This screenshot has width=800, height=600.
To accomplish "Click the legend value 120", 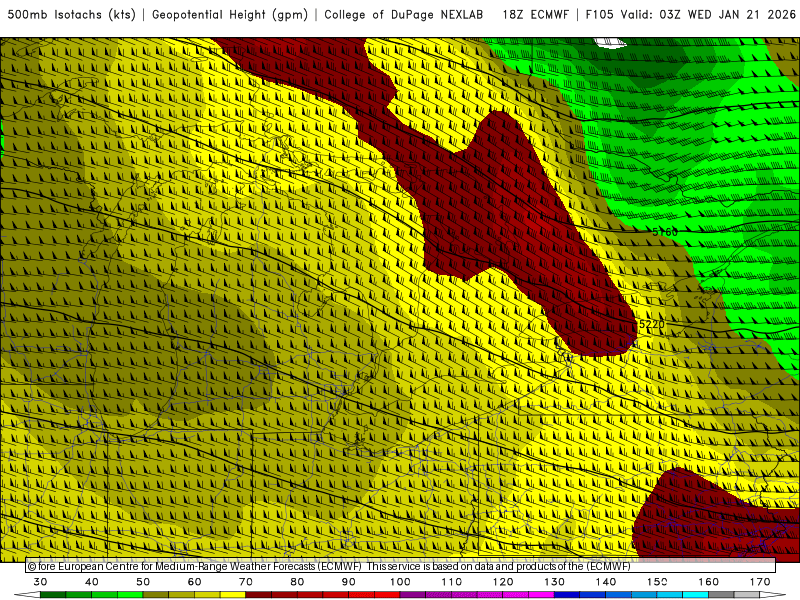I will point(503,582).
